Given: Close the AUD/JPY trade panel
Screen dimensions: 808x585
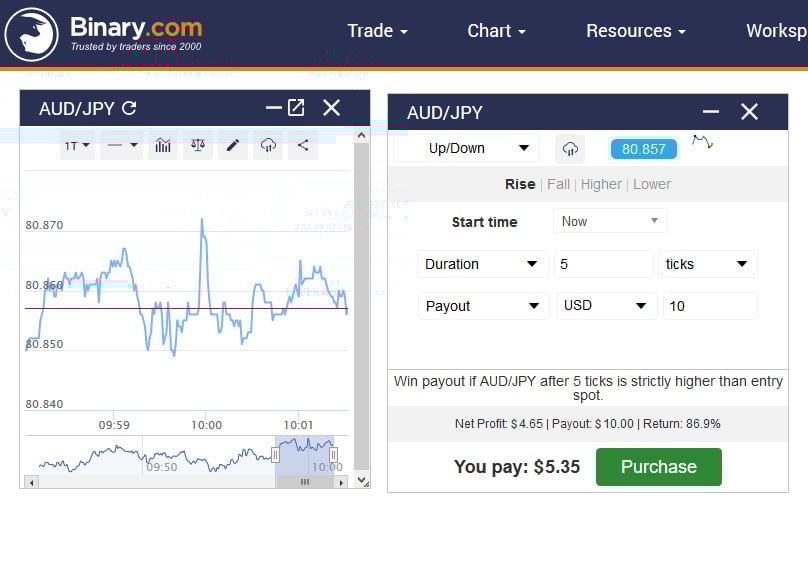Looking at the screenshot, I should [x=749, y=111].
